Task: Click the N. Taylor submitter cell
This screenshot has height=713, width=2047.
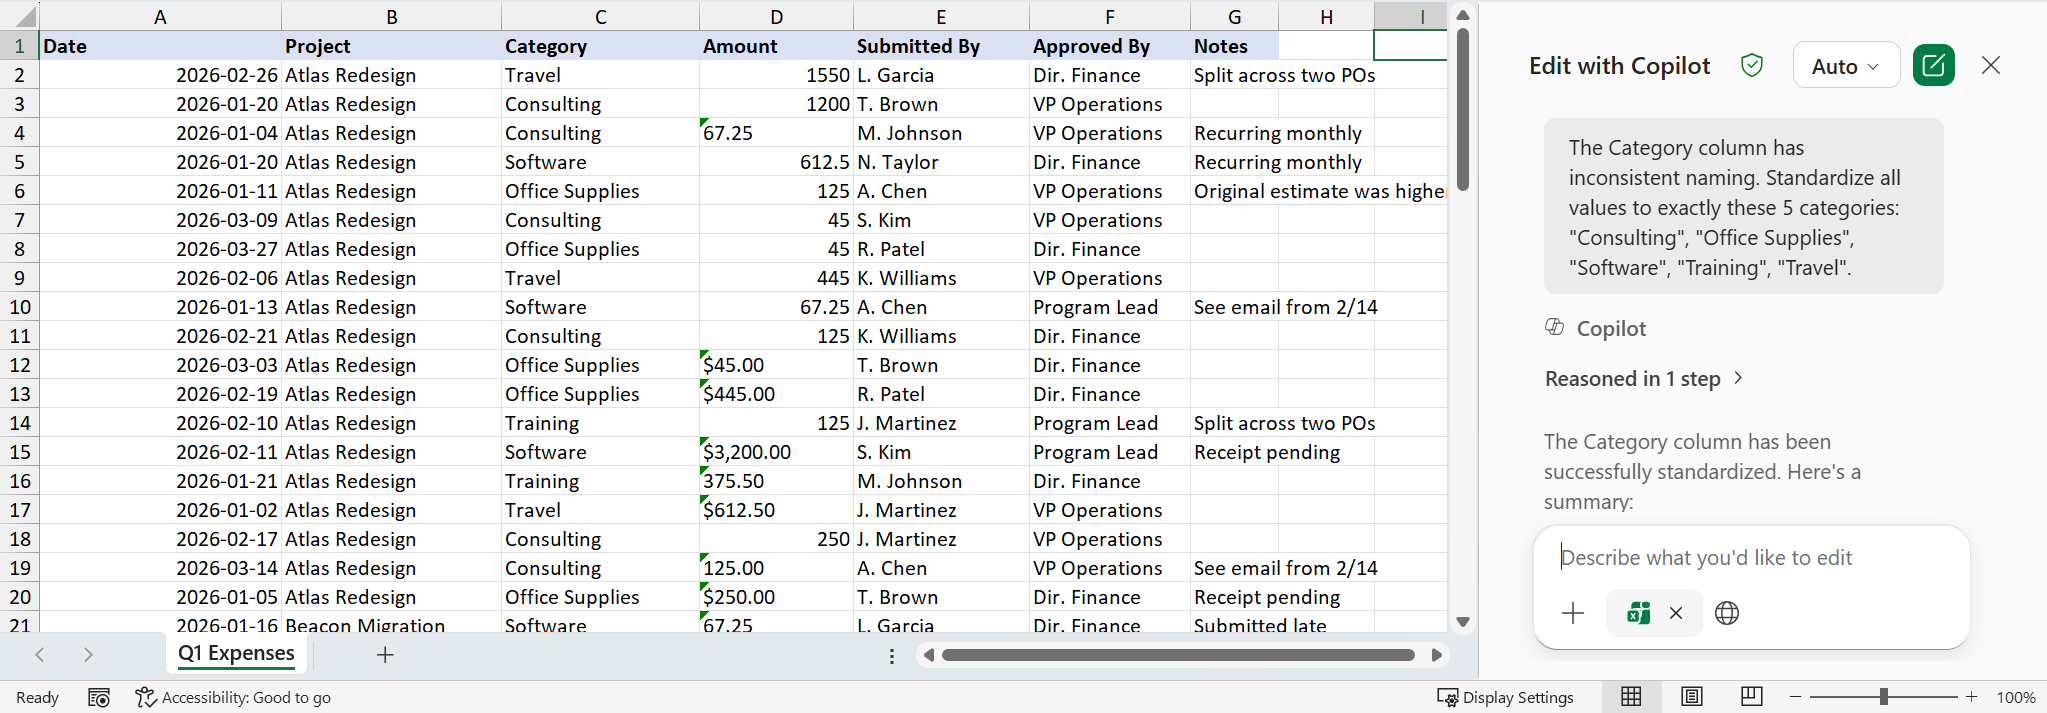Action: [x=941, y=162]
